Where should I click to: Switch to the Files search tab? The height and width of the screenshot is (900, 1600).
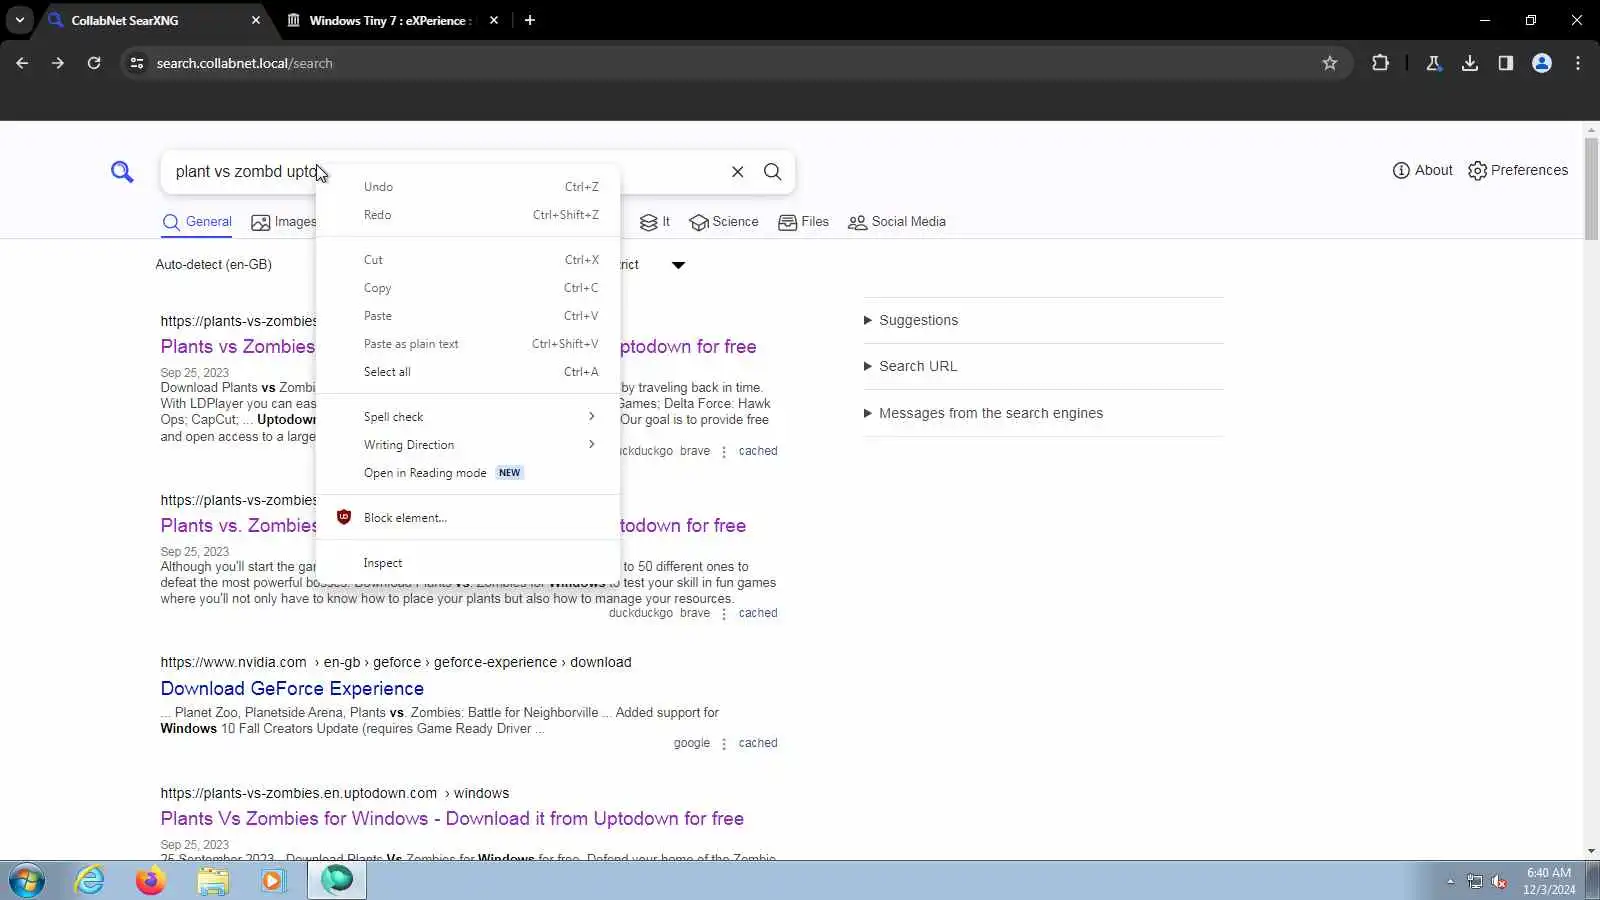(803, 222)
